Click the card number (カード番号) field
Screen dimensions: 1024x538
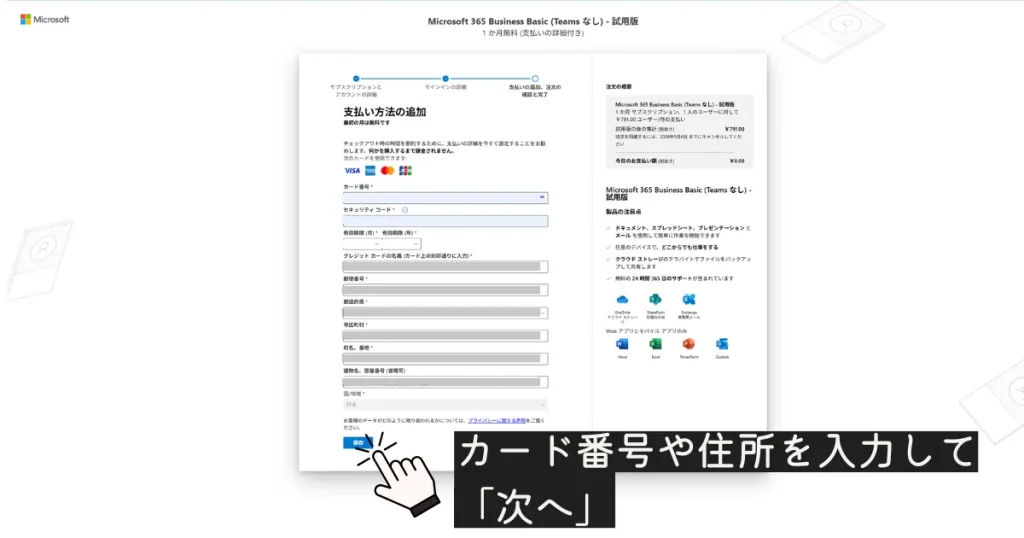445,198
